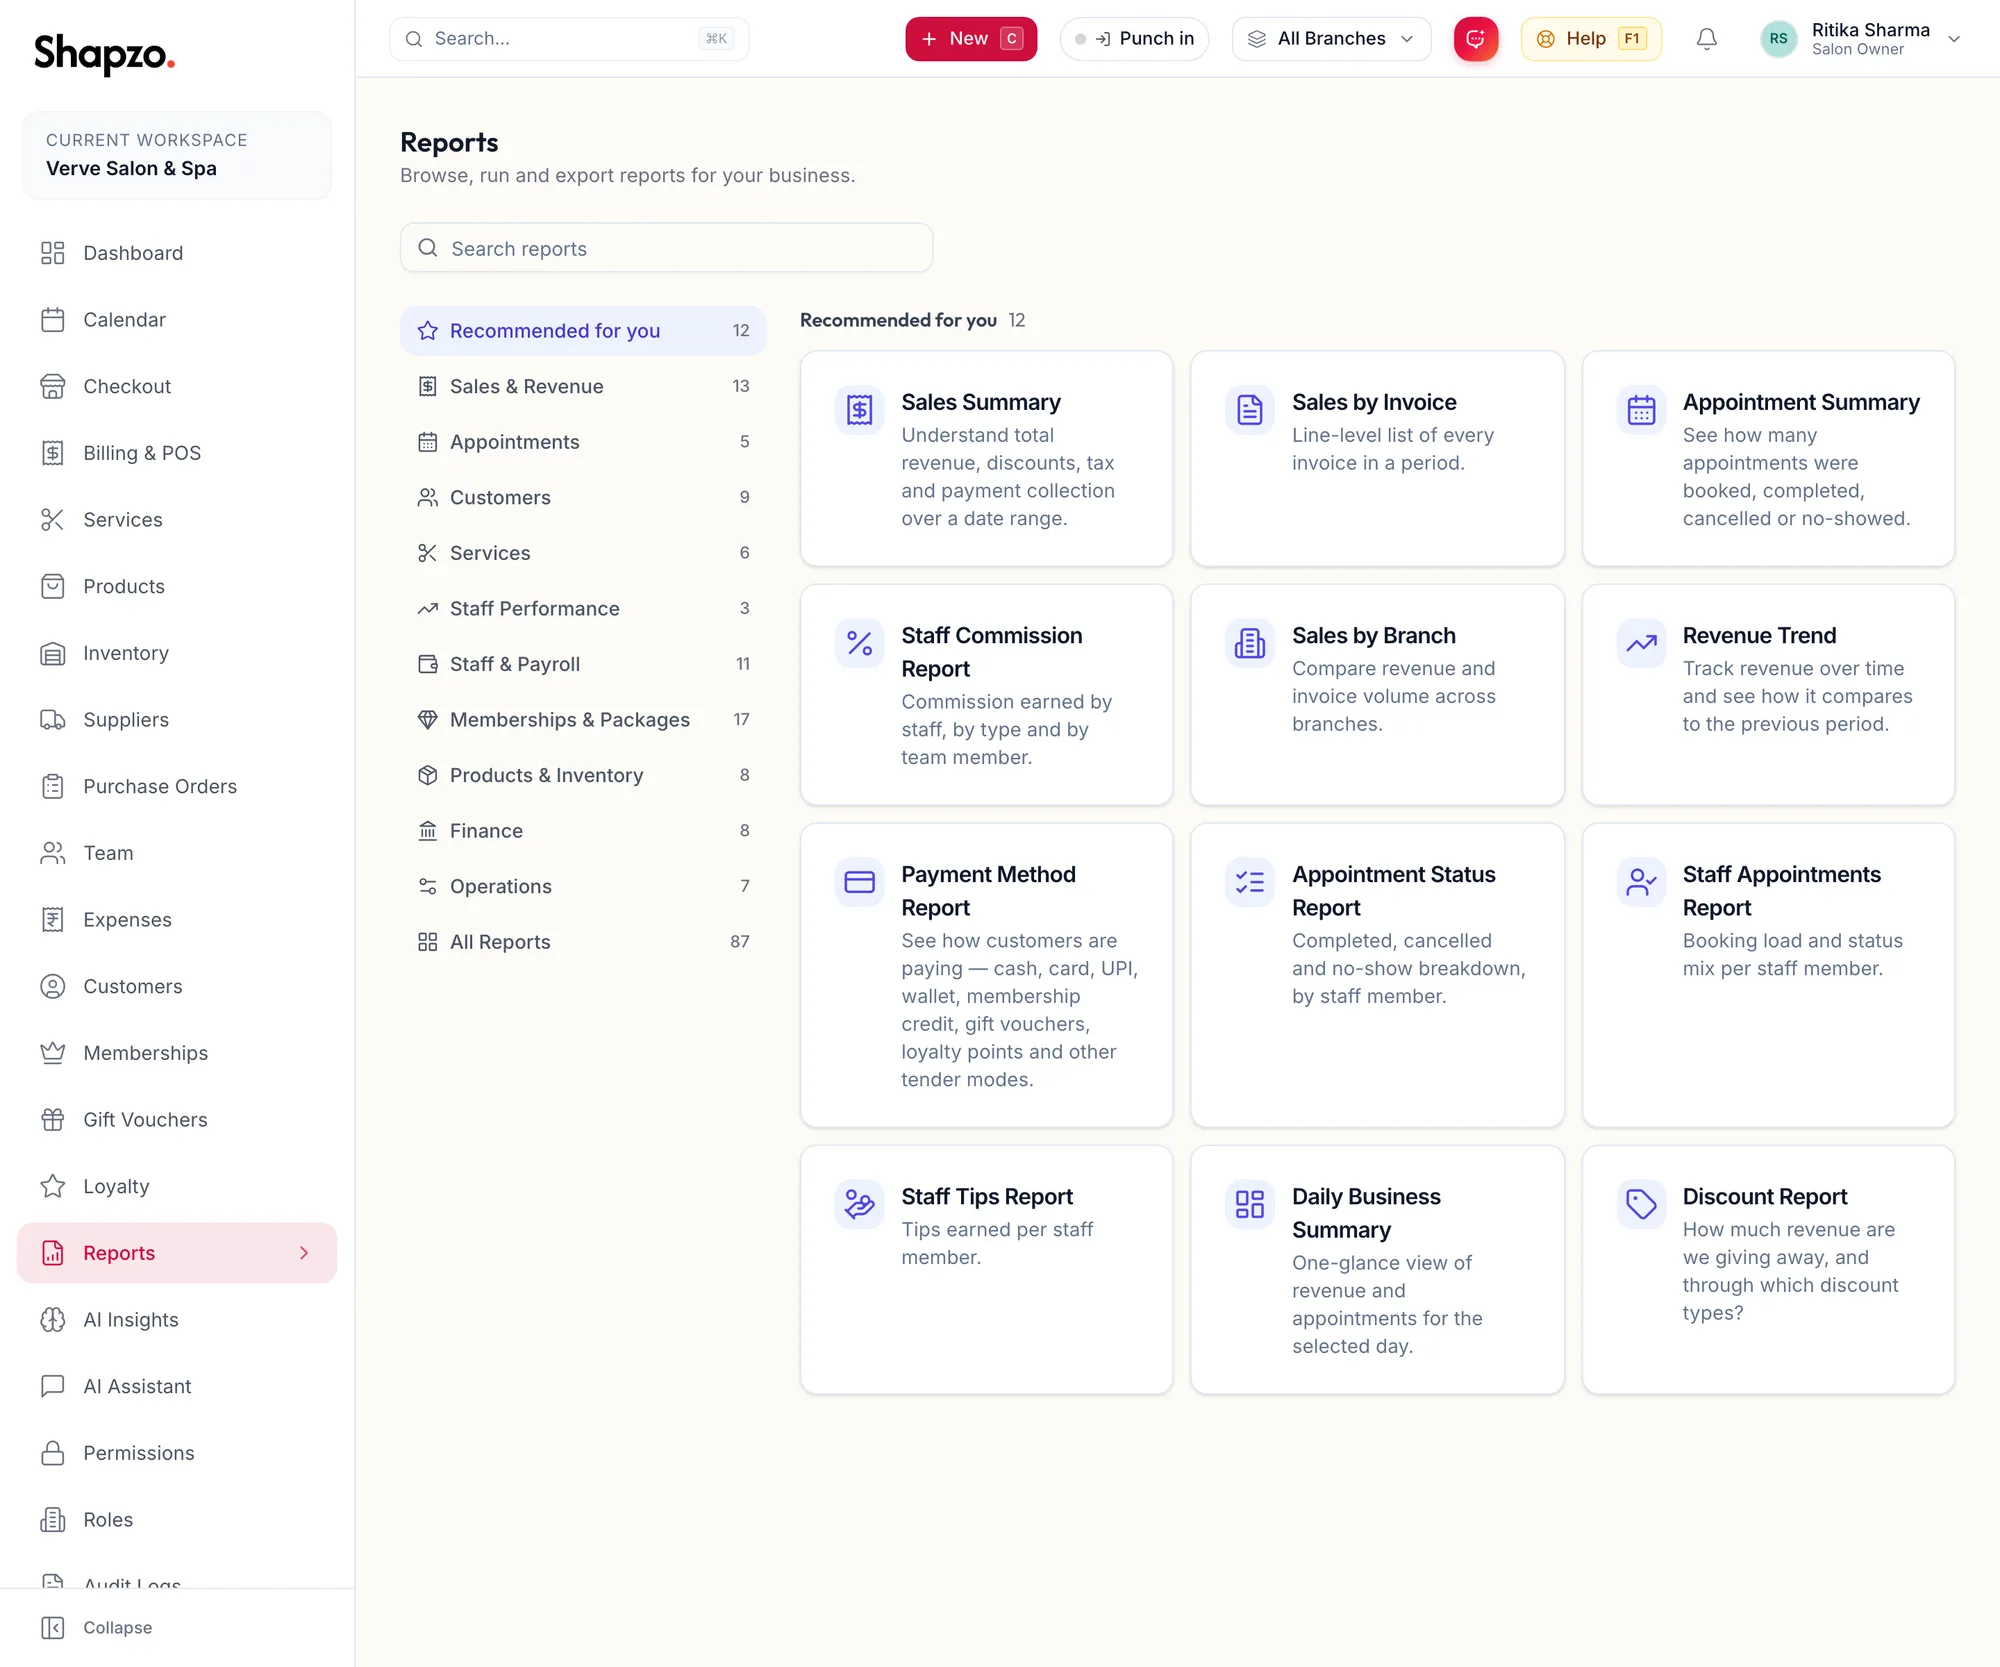
Task: Click the red chat assistant icon
Action: click(x=1475, y=39)
